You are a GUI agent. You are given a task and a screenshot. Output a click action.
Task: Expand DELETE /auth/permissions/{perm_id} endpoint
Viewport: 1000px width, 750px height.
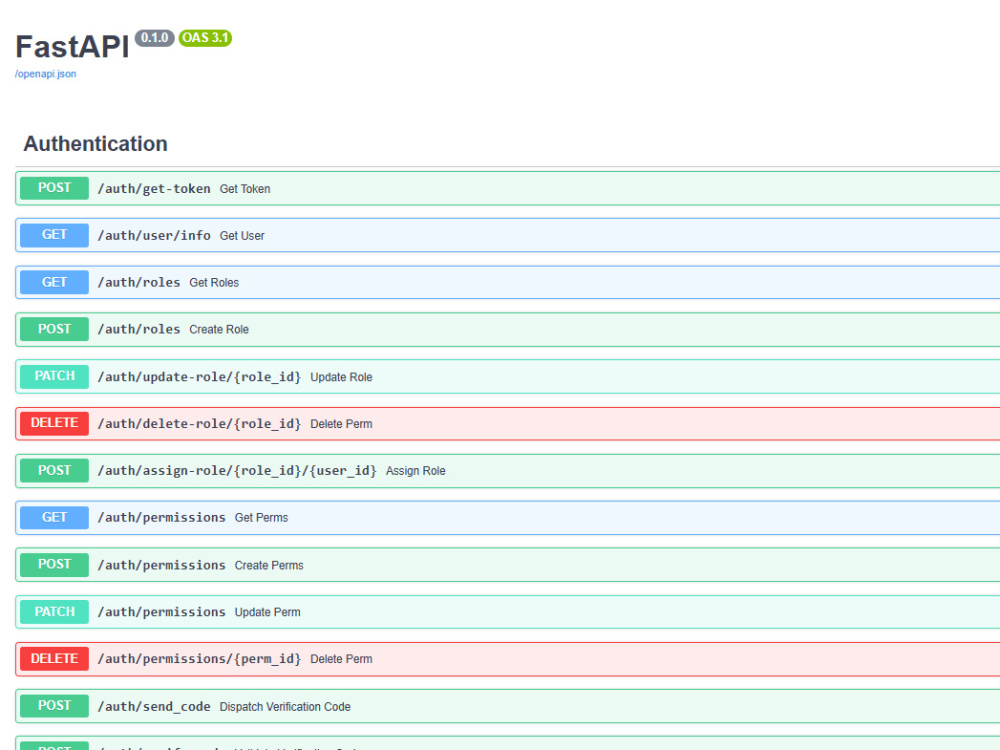tap(508, 659)
